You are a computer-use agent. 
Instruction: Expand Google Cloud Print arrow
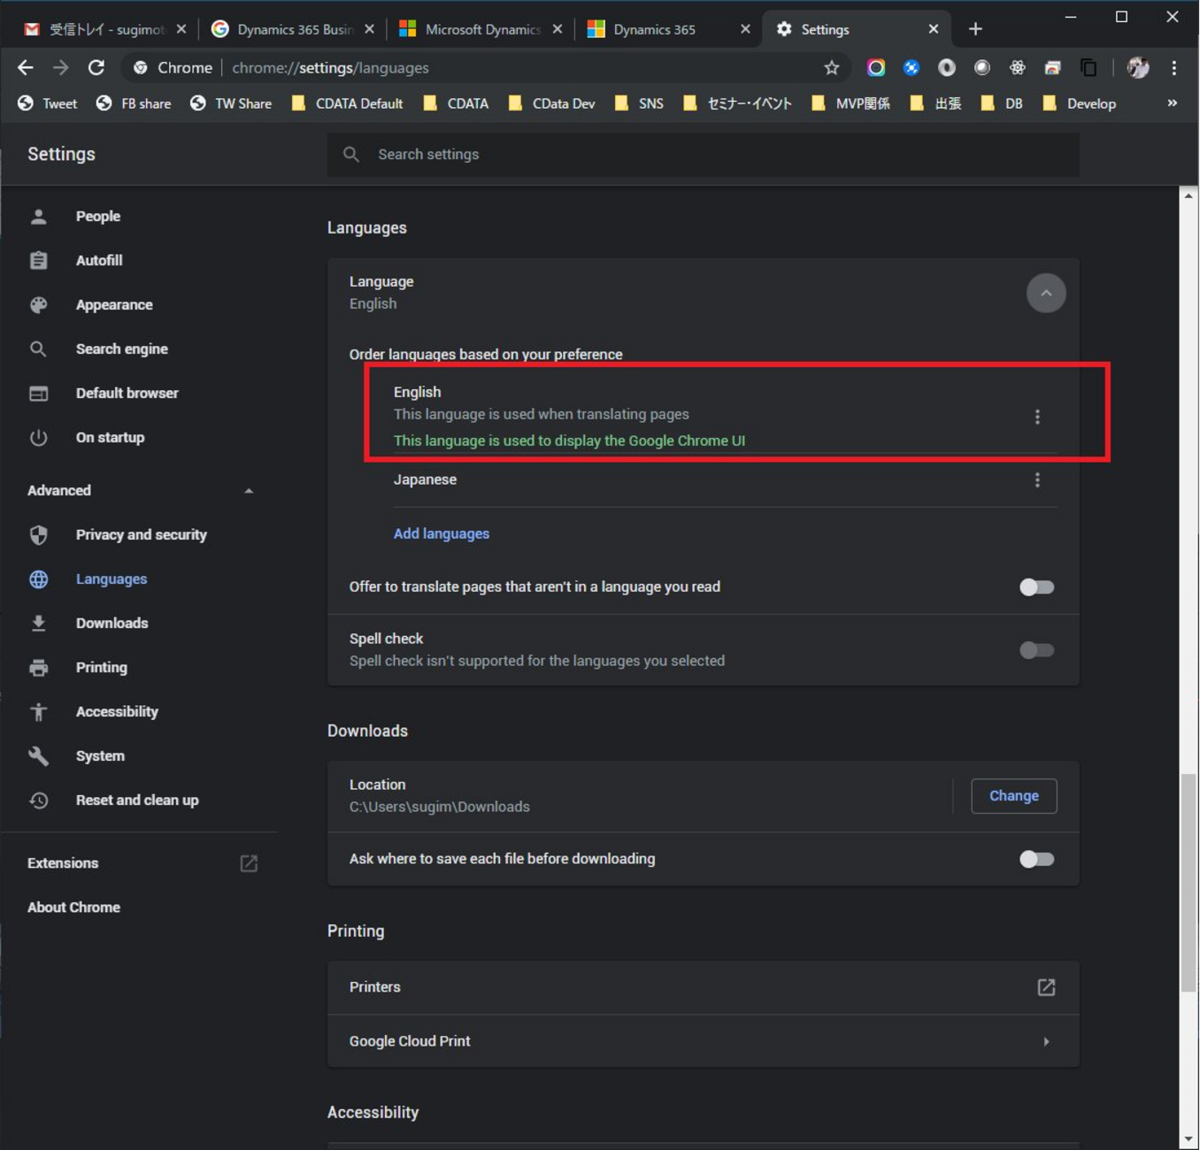(1046, 1041)
